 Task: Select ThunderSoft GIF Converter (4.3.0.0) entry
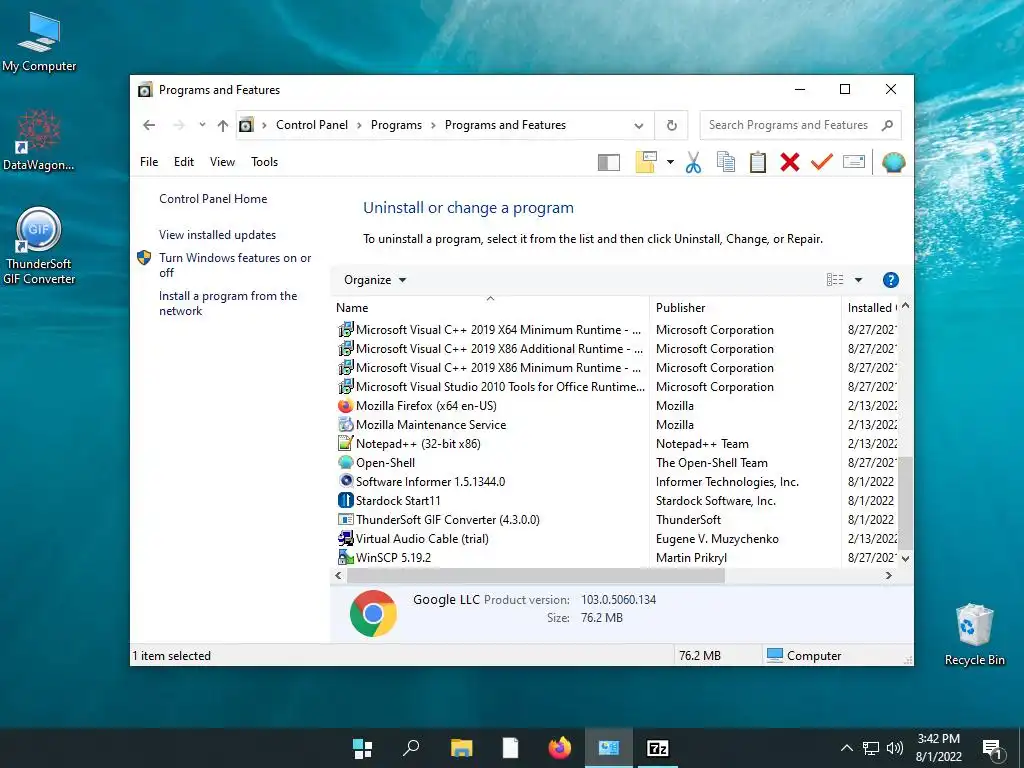coord(616,520)
